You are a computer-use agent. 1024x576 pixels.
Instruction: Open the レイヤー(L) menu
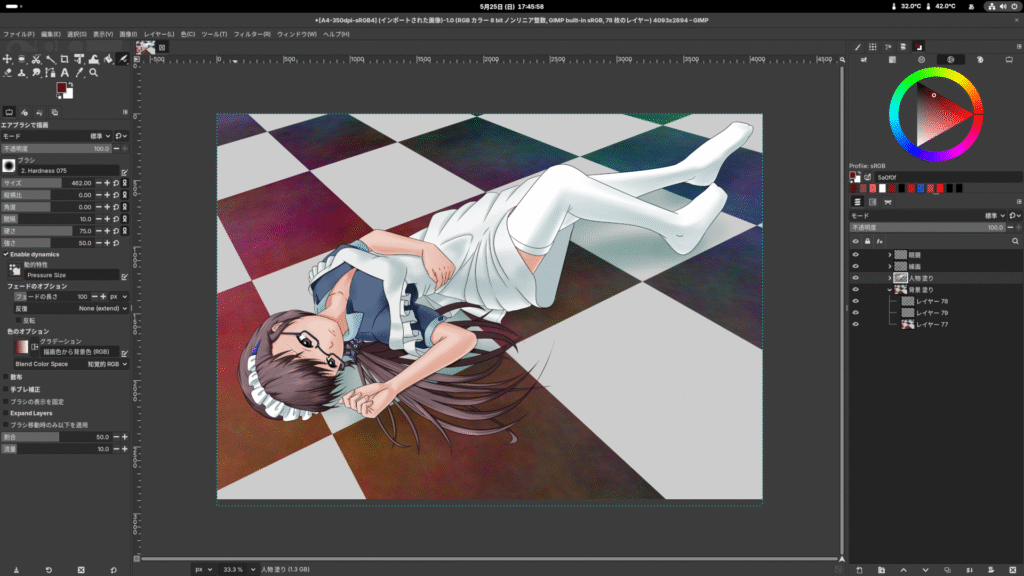coord(159,34)
